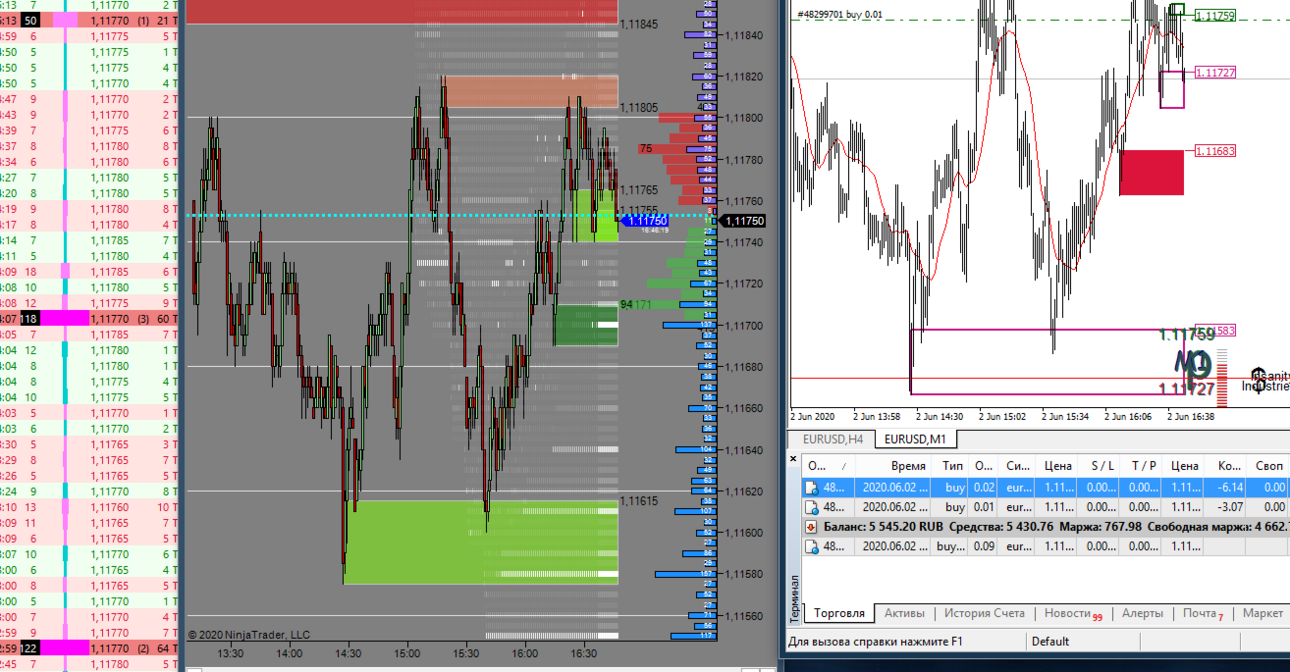Click the 1,11845 zone level label
1290x672 pixels.
click(x=639, y=24)
